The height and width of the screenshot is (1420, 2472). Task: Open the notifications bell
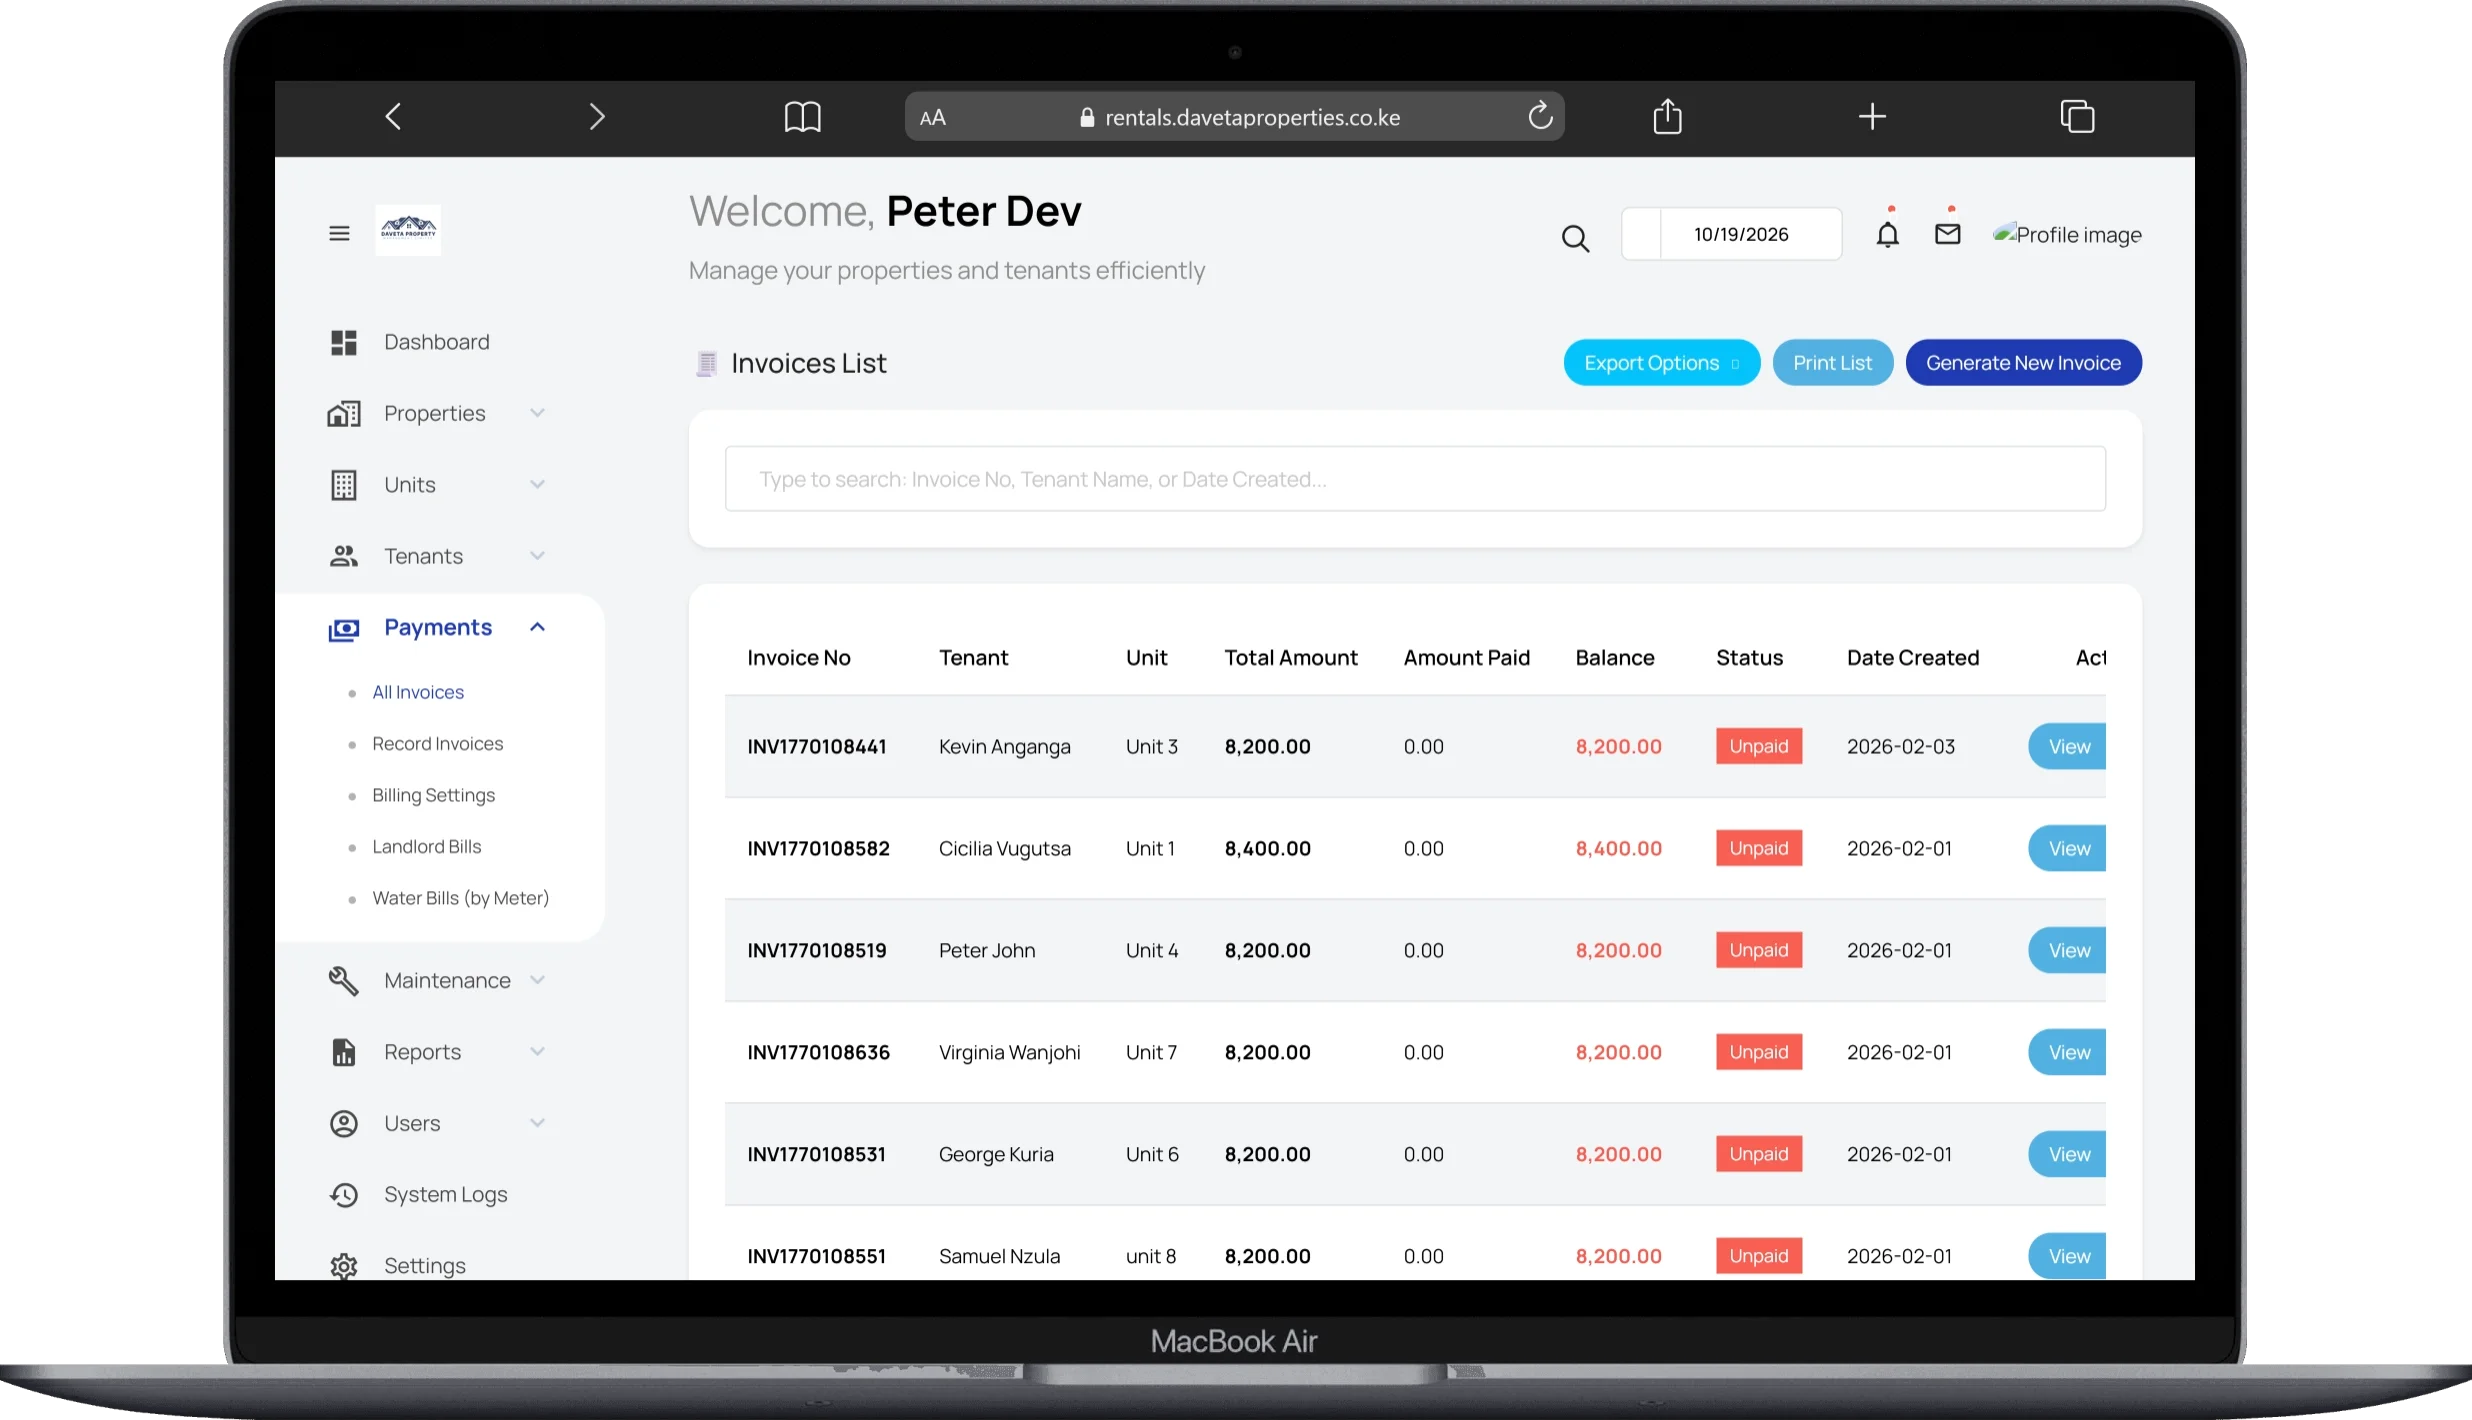coord(1887,234)
